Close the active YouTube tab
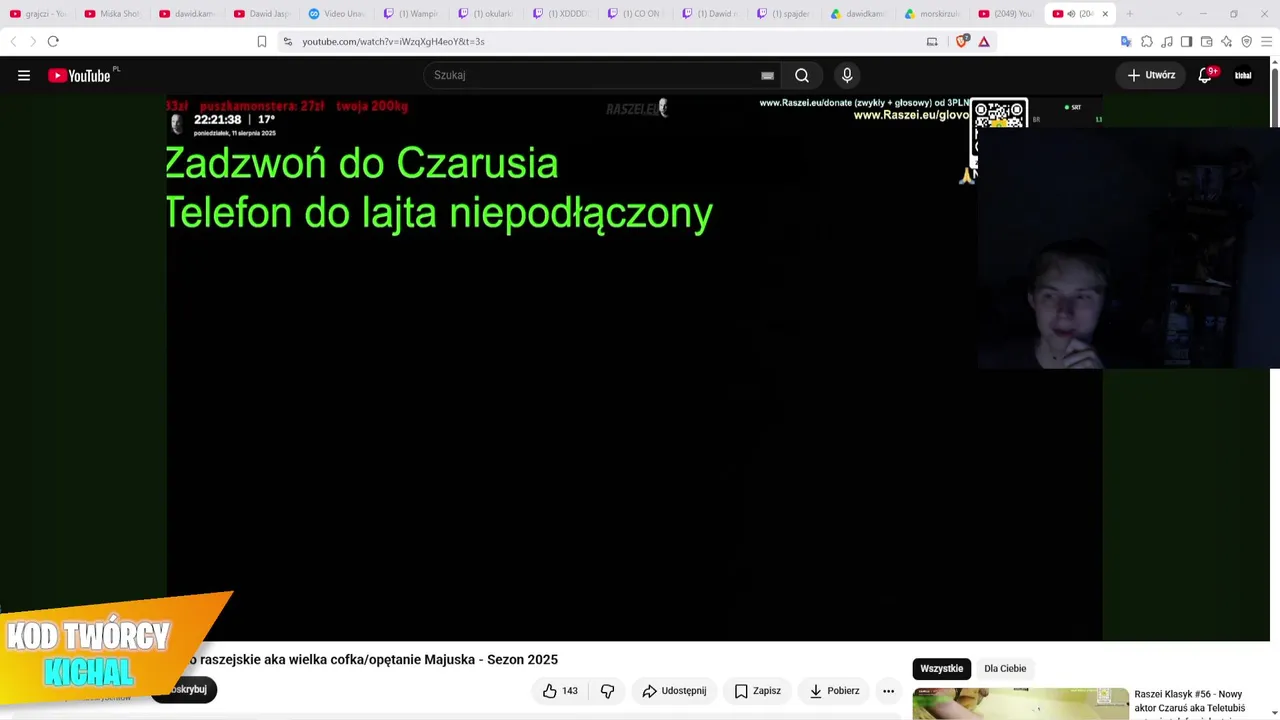Viewport: 1280px width, 720px height. (1105, 14)
